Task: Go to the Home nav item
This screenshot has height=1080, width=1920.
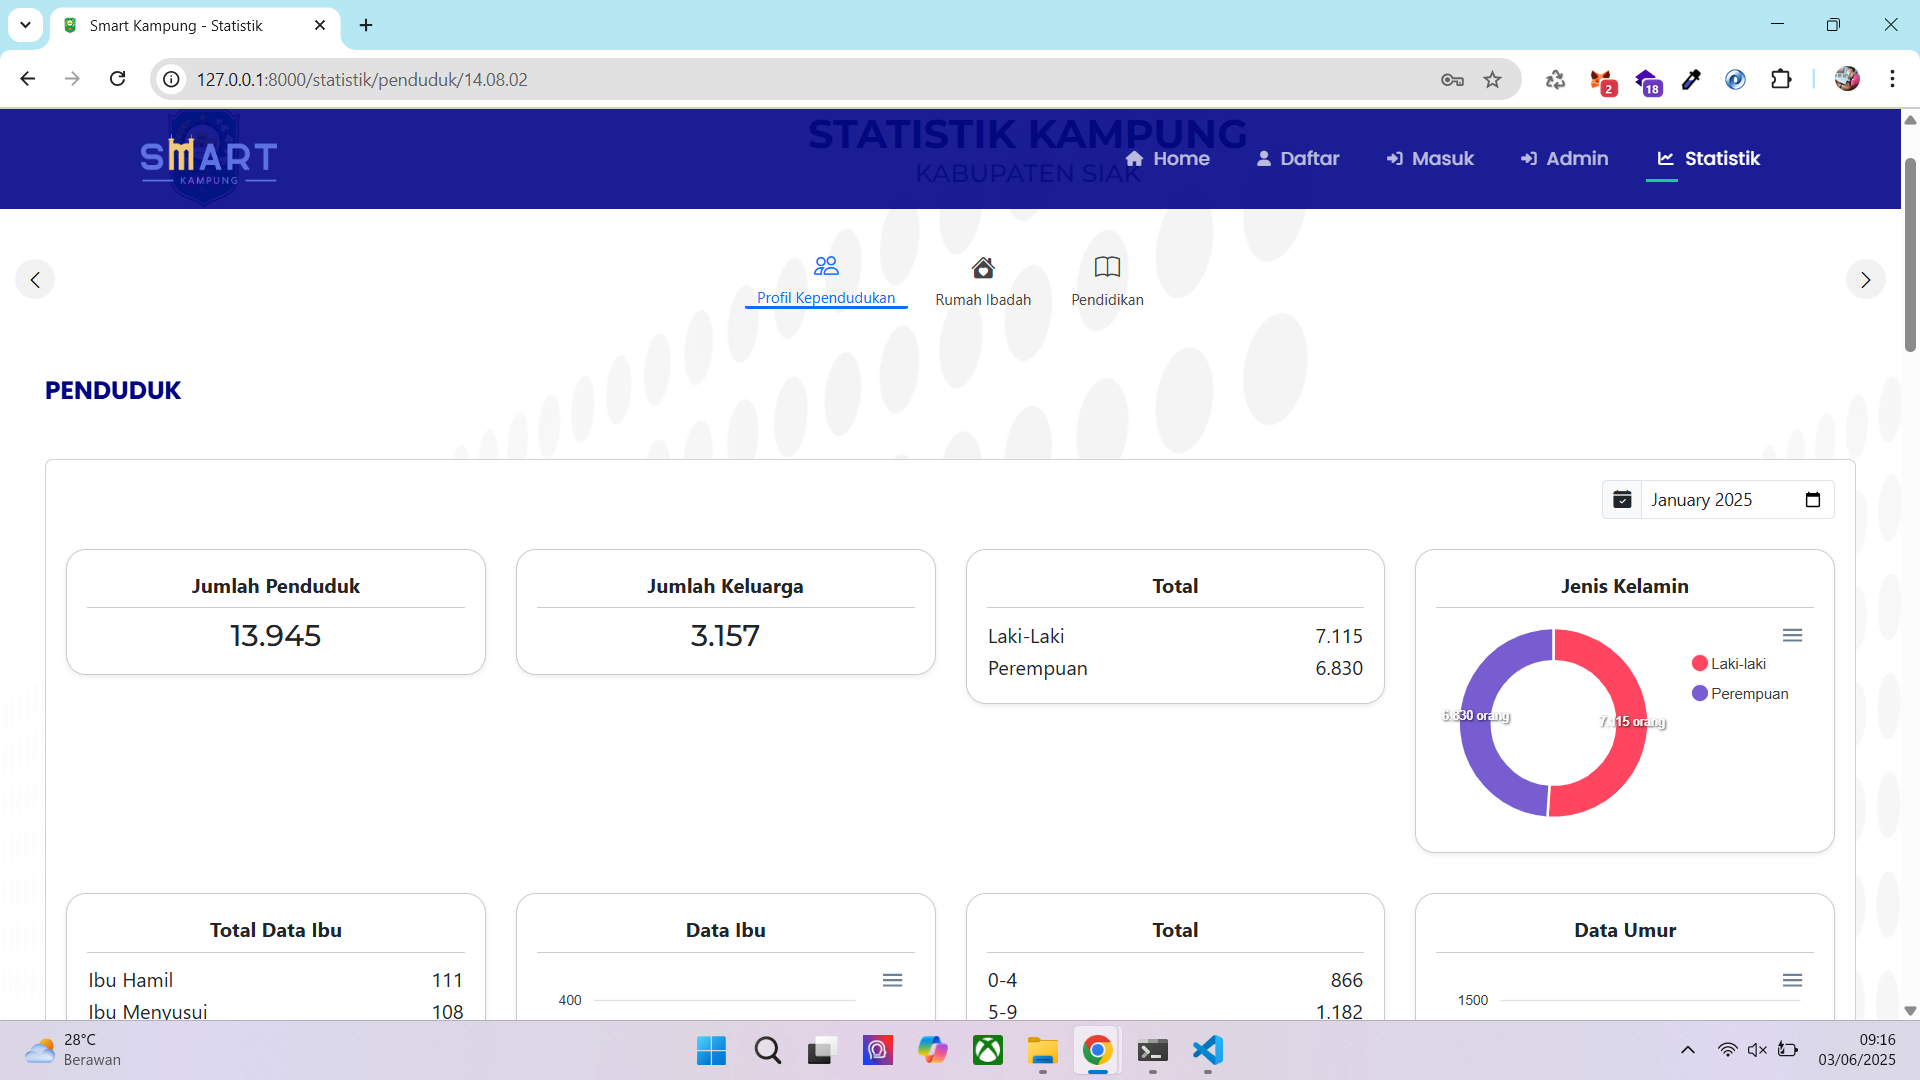Action: [1168, 159]
